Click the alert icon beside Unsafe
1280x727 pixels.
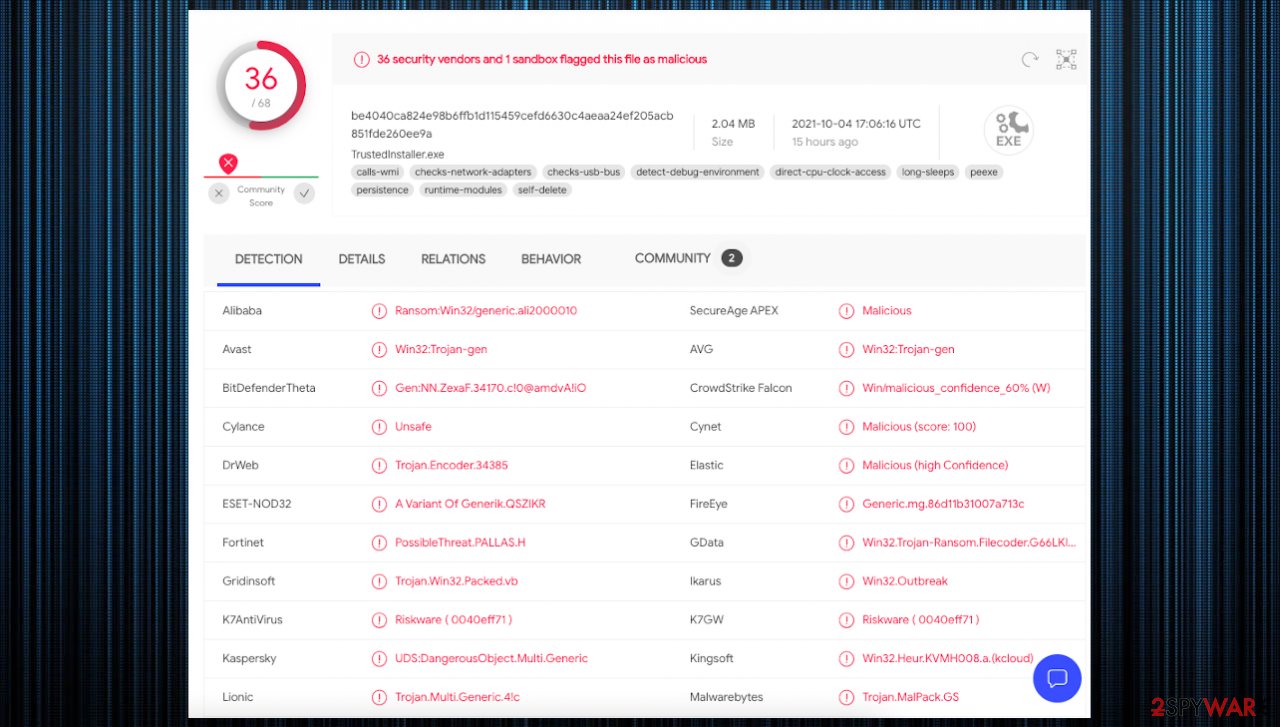(379, 427)
